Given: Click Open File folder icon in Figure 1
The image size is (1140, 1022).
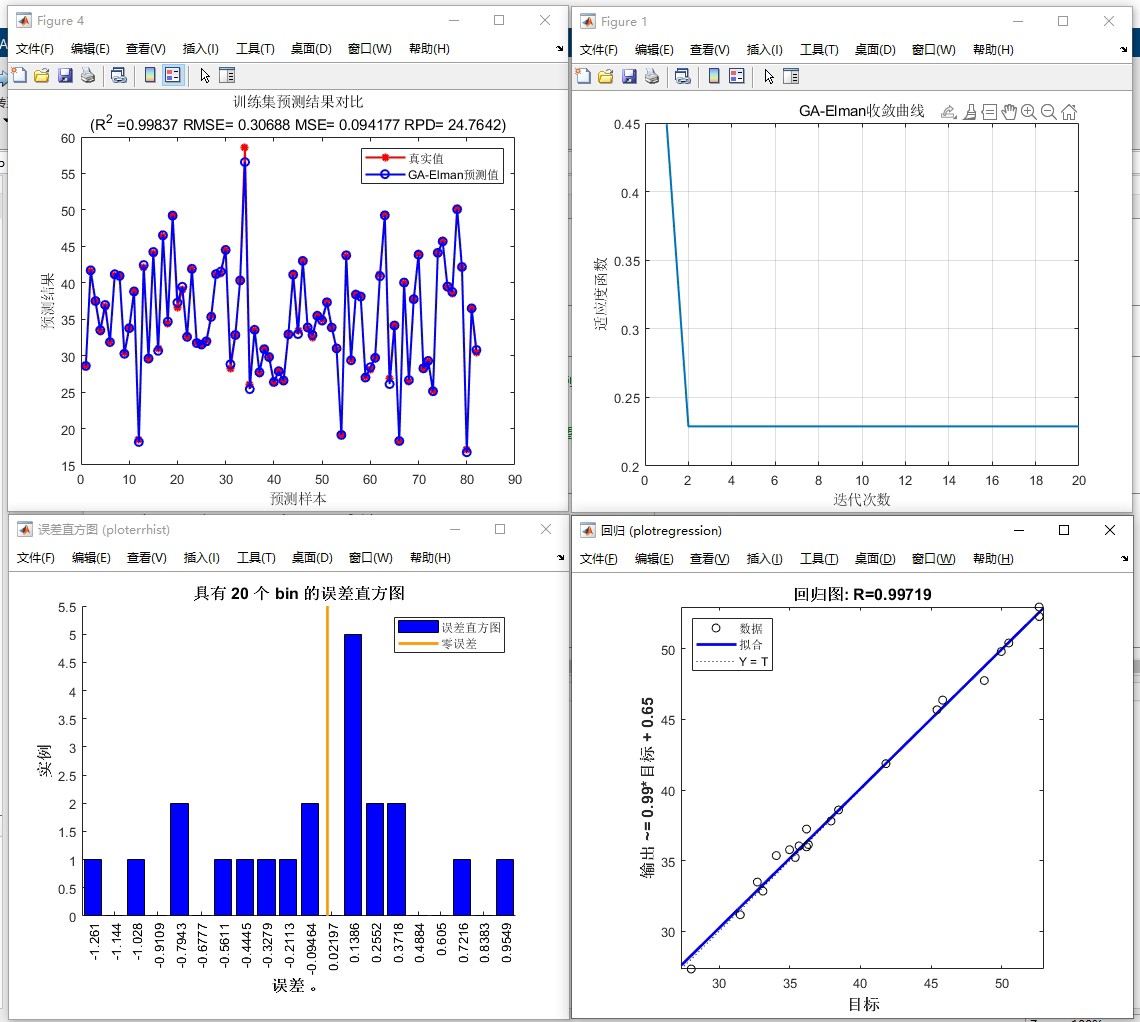Looking at the screenshot, I should [606, 76].
